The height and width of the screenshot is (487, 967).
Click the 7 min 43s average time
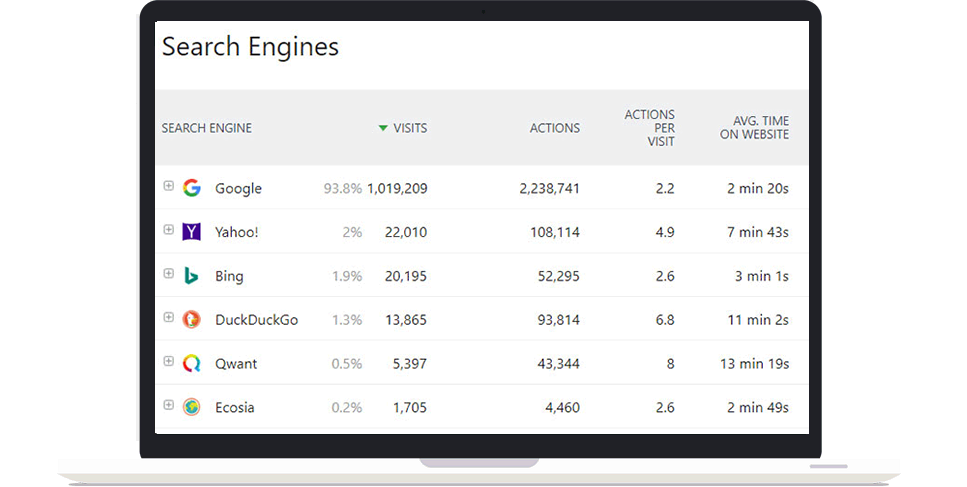(x=757, y=232)
